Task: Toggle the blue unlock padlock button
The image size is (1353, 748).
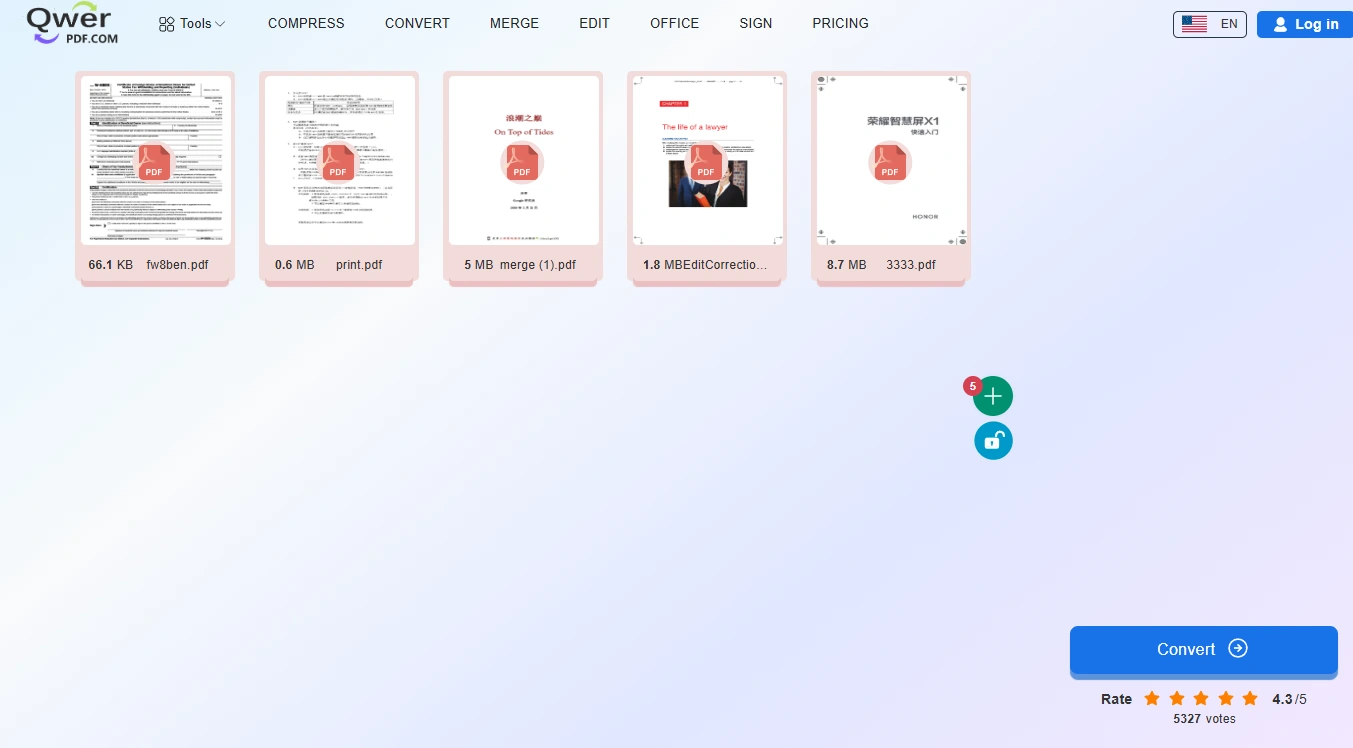Action: [993, 441]
